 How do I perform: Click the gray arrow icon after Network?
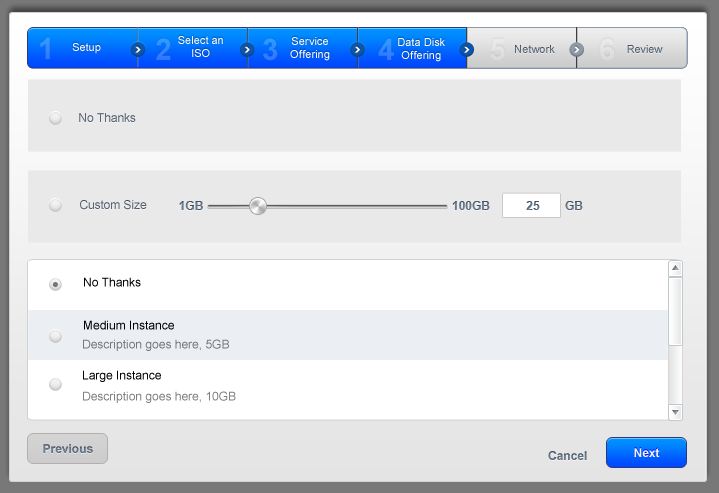pos(576,49)
